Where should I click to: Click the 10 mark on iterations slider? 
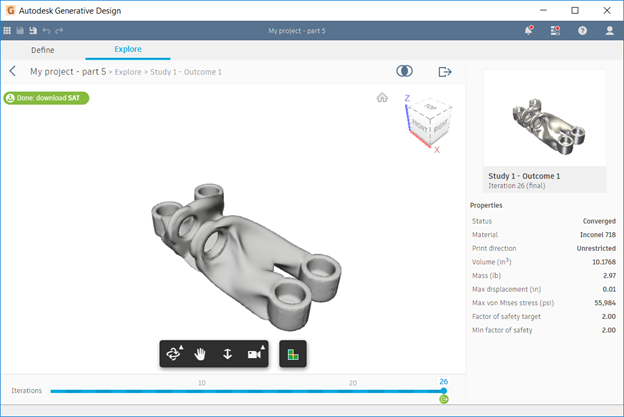point(202,383)
